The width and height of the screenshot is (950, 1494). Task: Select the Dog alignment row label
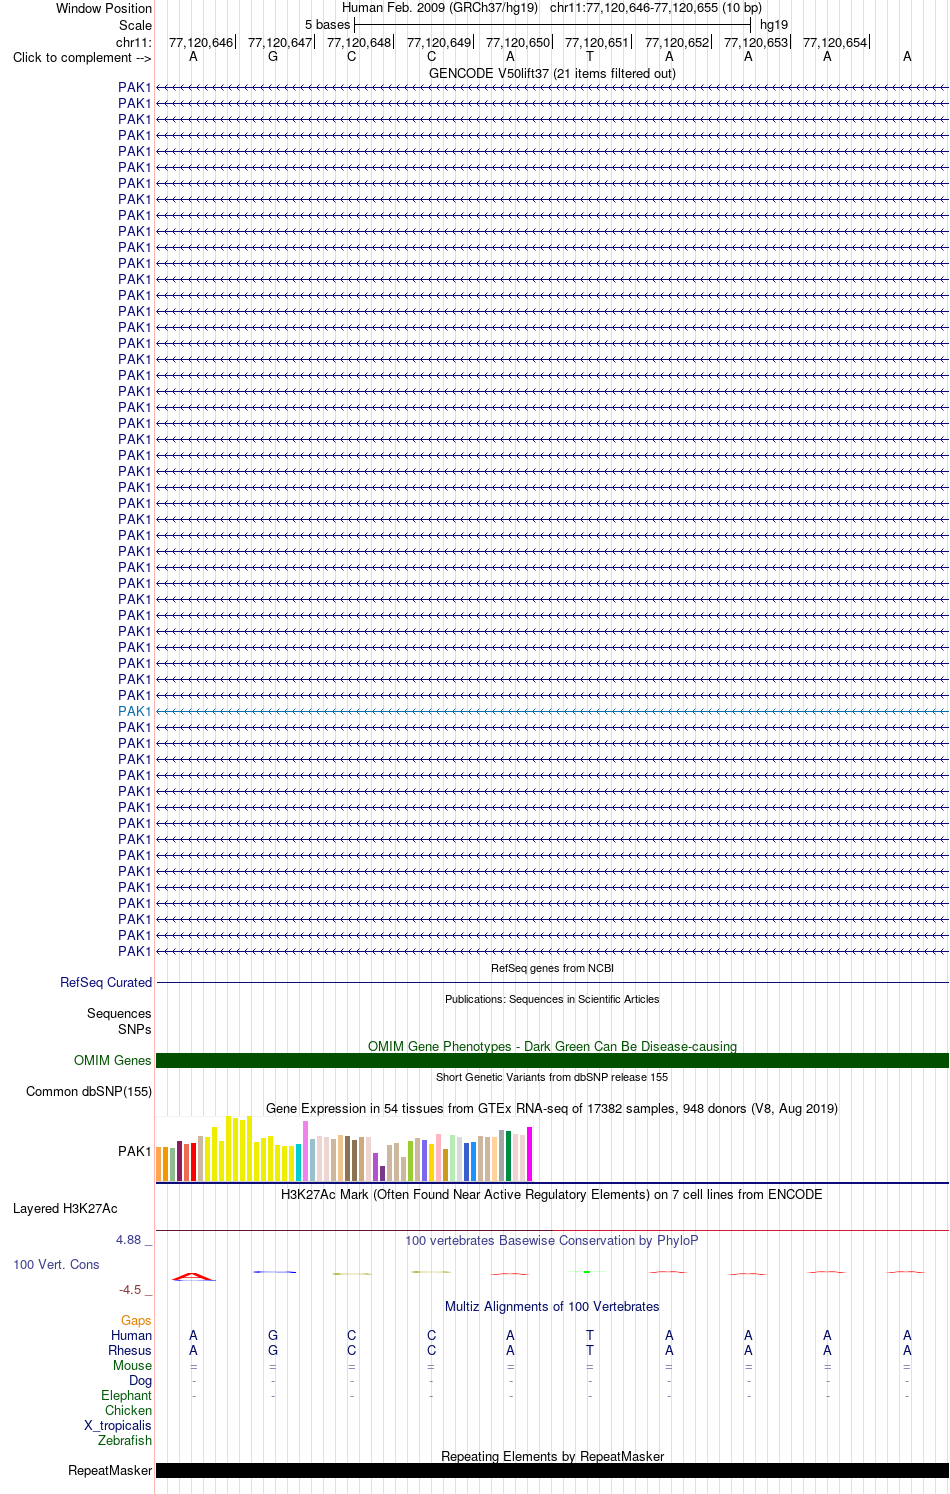[140, 1380]
